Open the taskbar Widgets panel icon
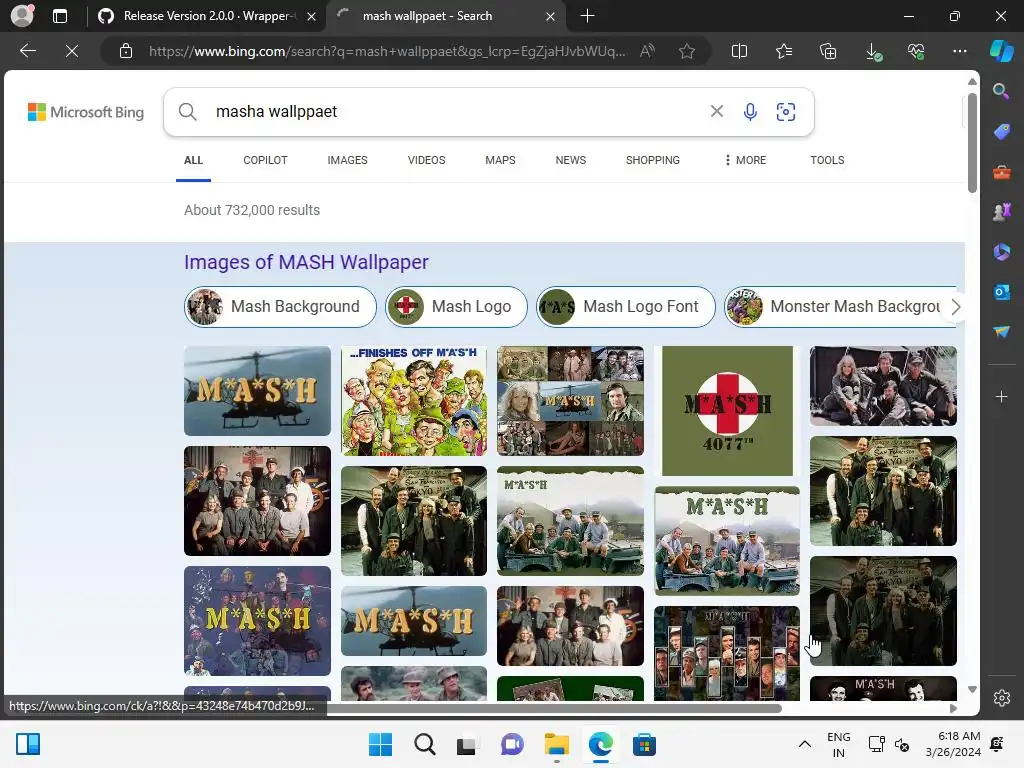This screenshot has height=768, width=1024. click(27, 744)
